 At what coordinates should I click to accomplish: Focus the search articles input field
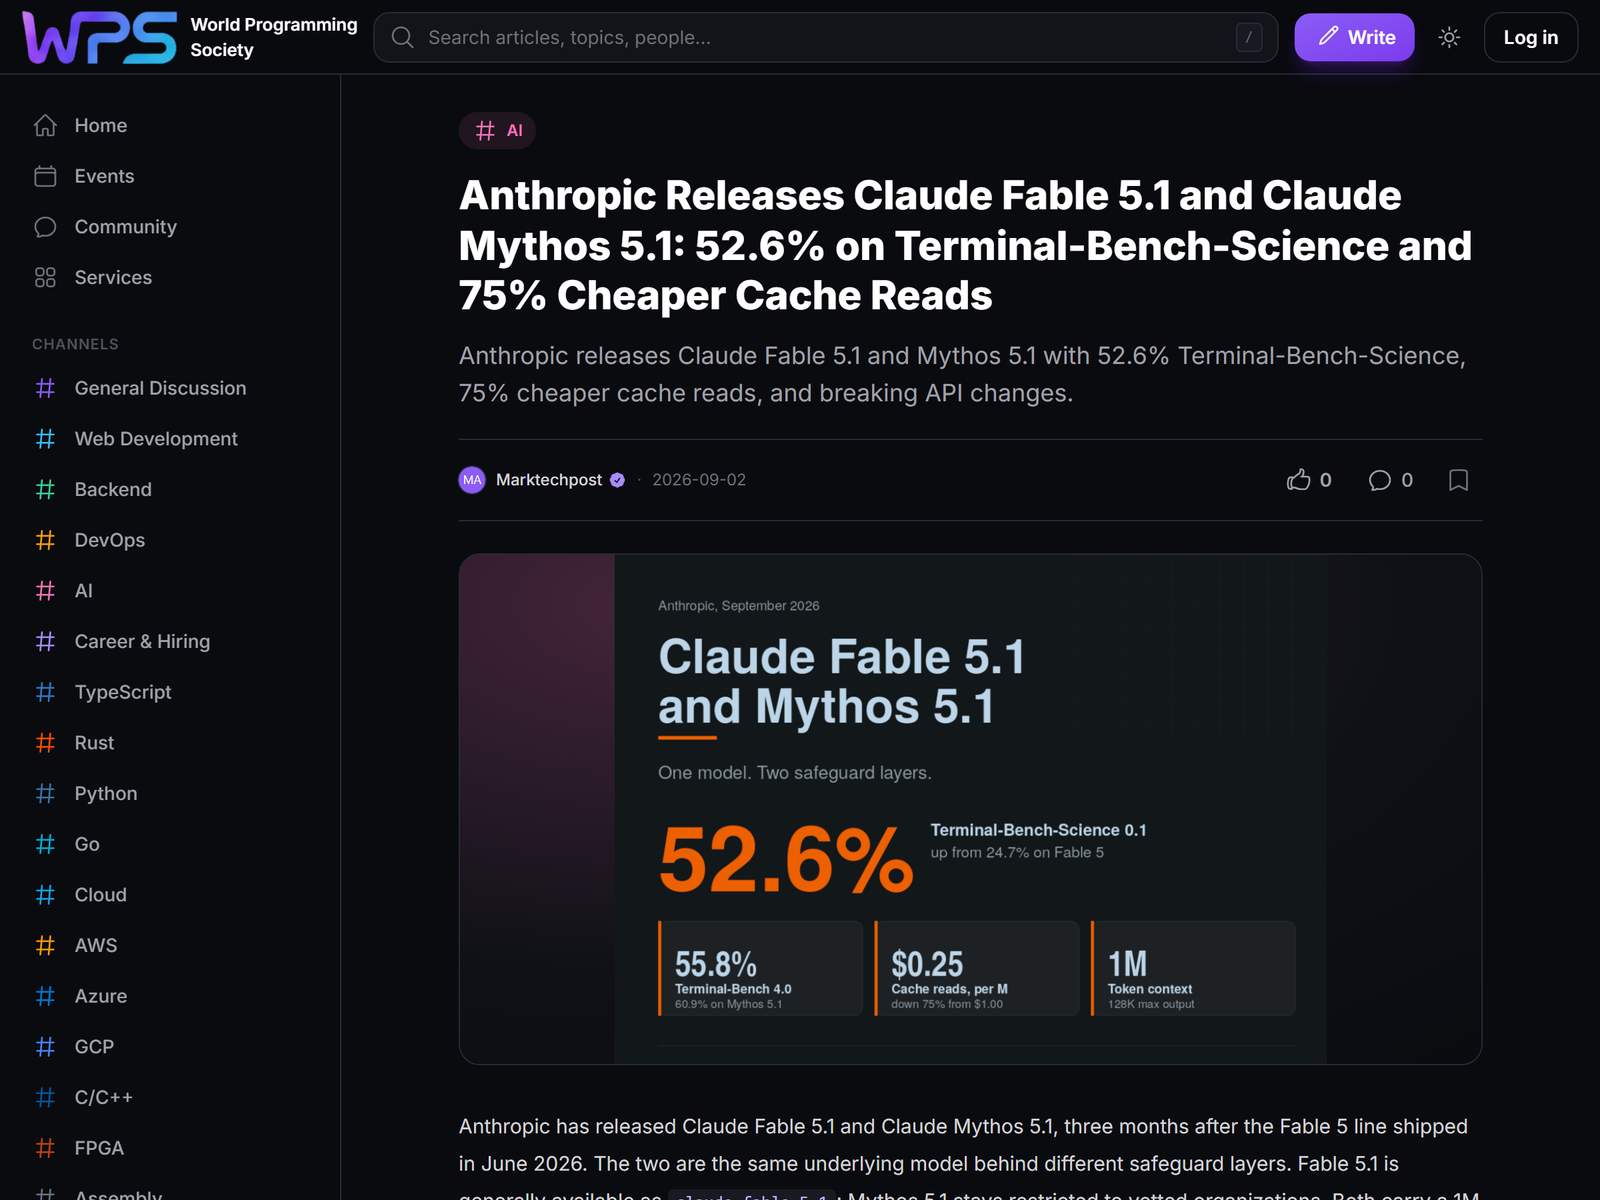(x=826, y=38)
